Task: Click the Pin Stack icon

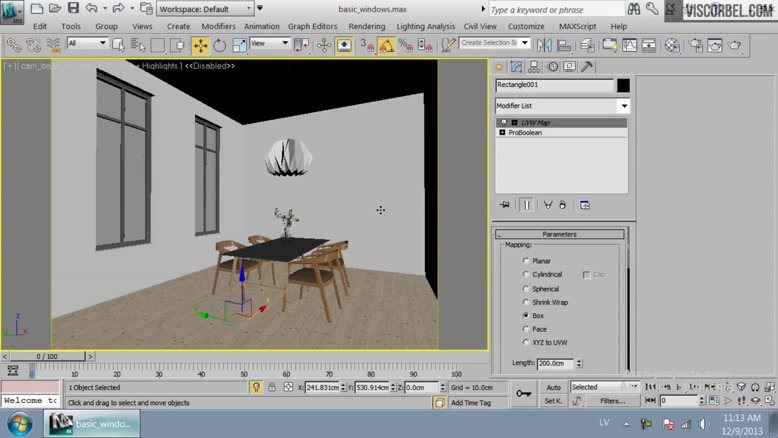Action: 504,205
